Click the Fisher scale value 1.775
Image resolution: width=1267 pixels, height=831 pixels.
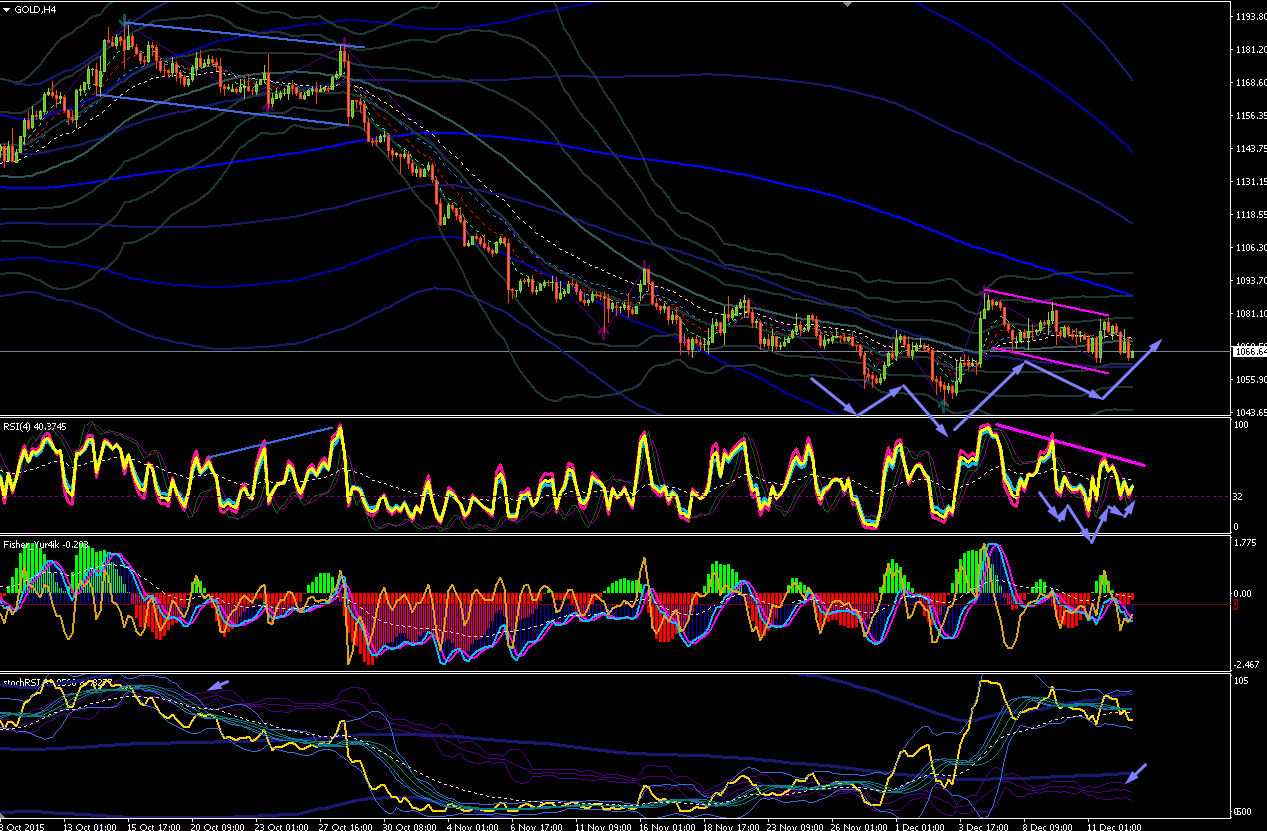(x=1247, y=544)
